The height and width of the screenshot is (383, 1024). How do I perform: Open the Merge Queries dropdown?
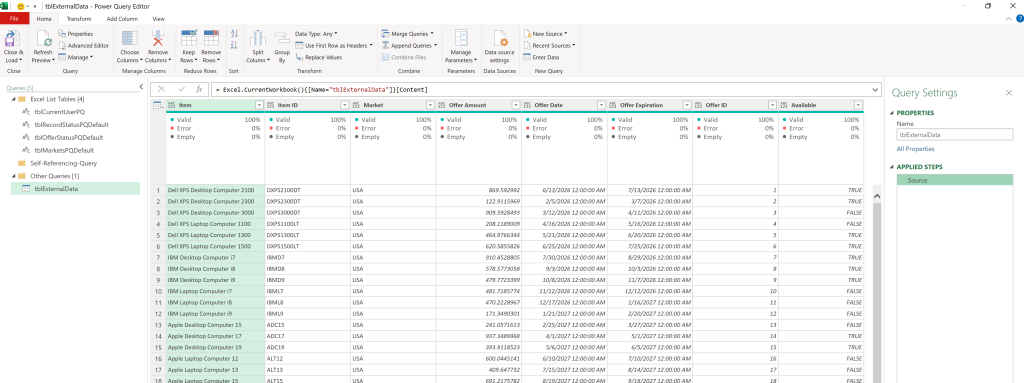pos(409,33)
